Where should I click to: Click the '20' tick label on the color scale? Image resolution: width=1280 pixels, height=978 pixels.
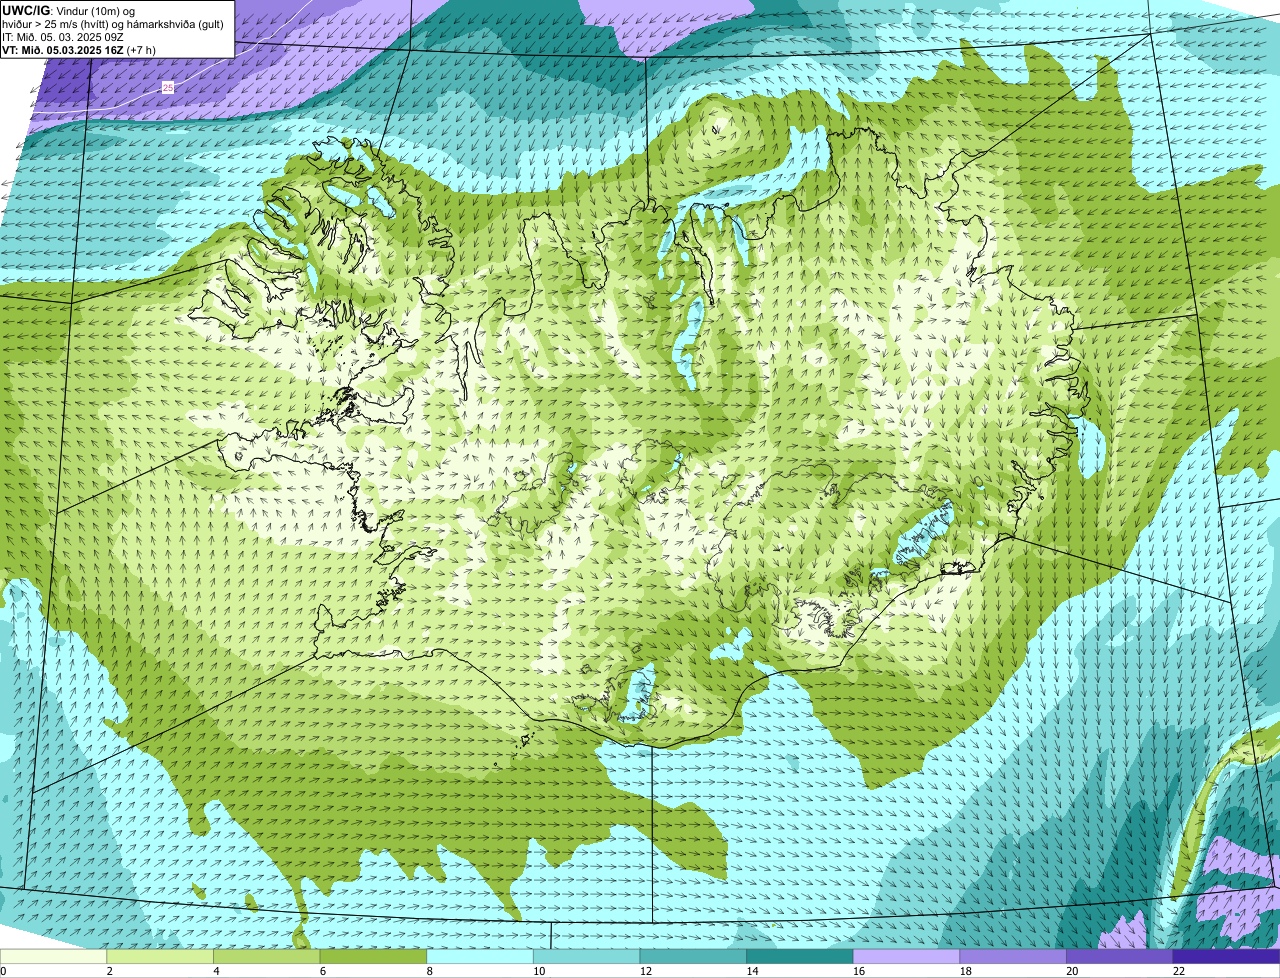pos(1072,971)
